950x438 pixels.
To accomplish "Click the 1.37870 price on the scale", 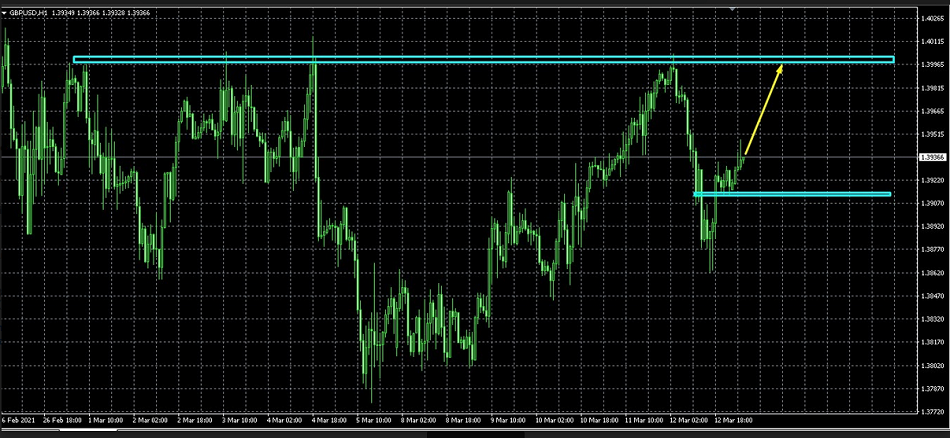I will click(x=931, y=388).
